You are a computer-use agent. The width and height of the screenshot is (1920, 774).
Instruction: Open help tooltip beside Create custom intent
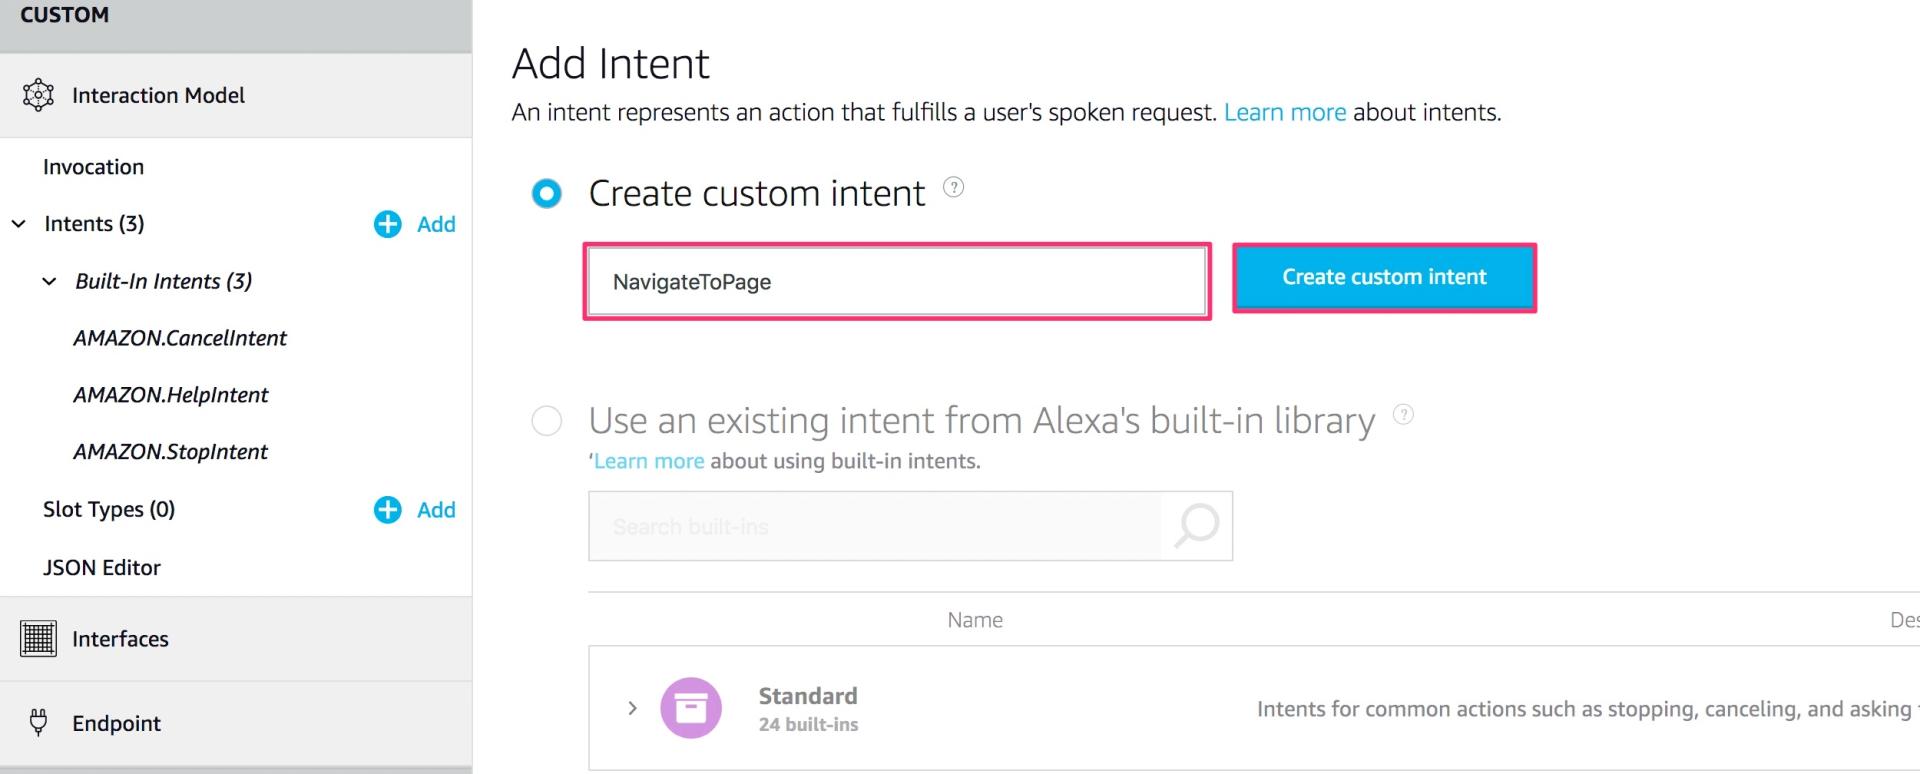click(x=953, y=187)
